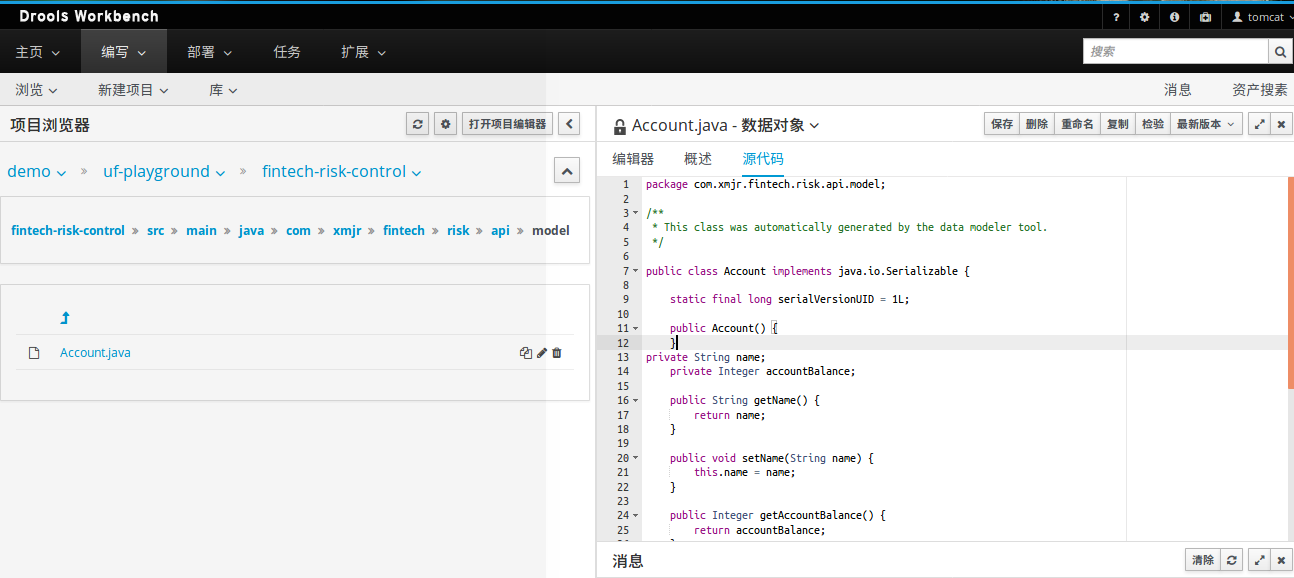The height and width of the screenshot is (578, 1294).
Task: Close the Account.java editor panel
Action: (x=1281, y=124)
